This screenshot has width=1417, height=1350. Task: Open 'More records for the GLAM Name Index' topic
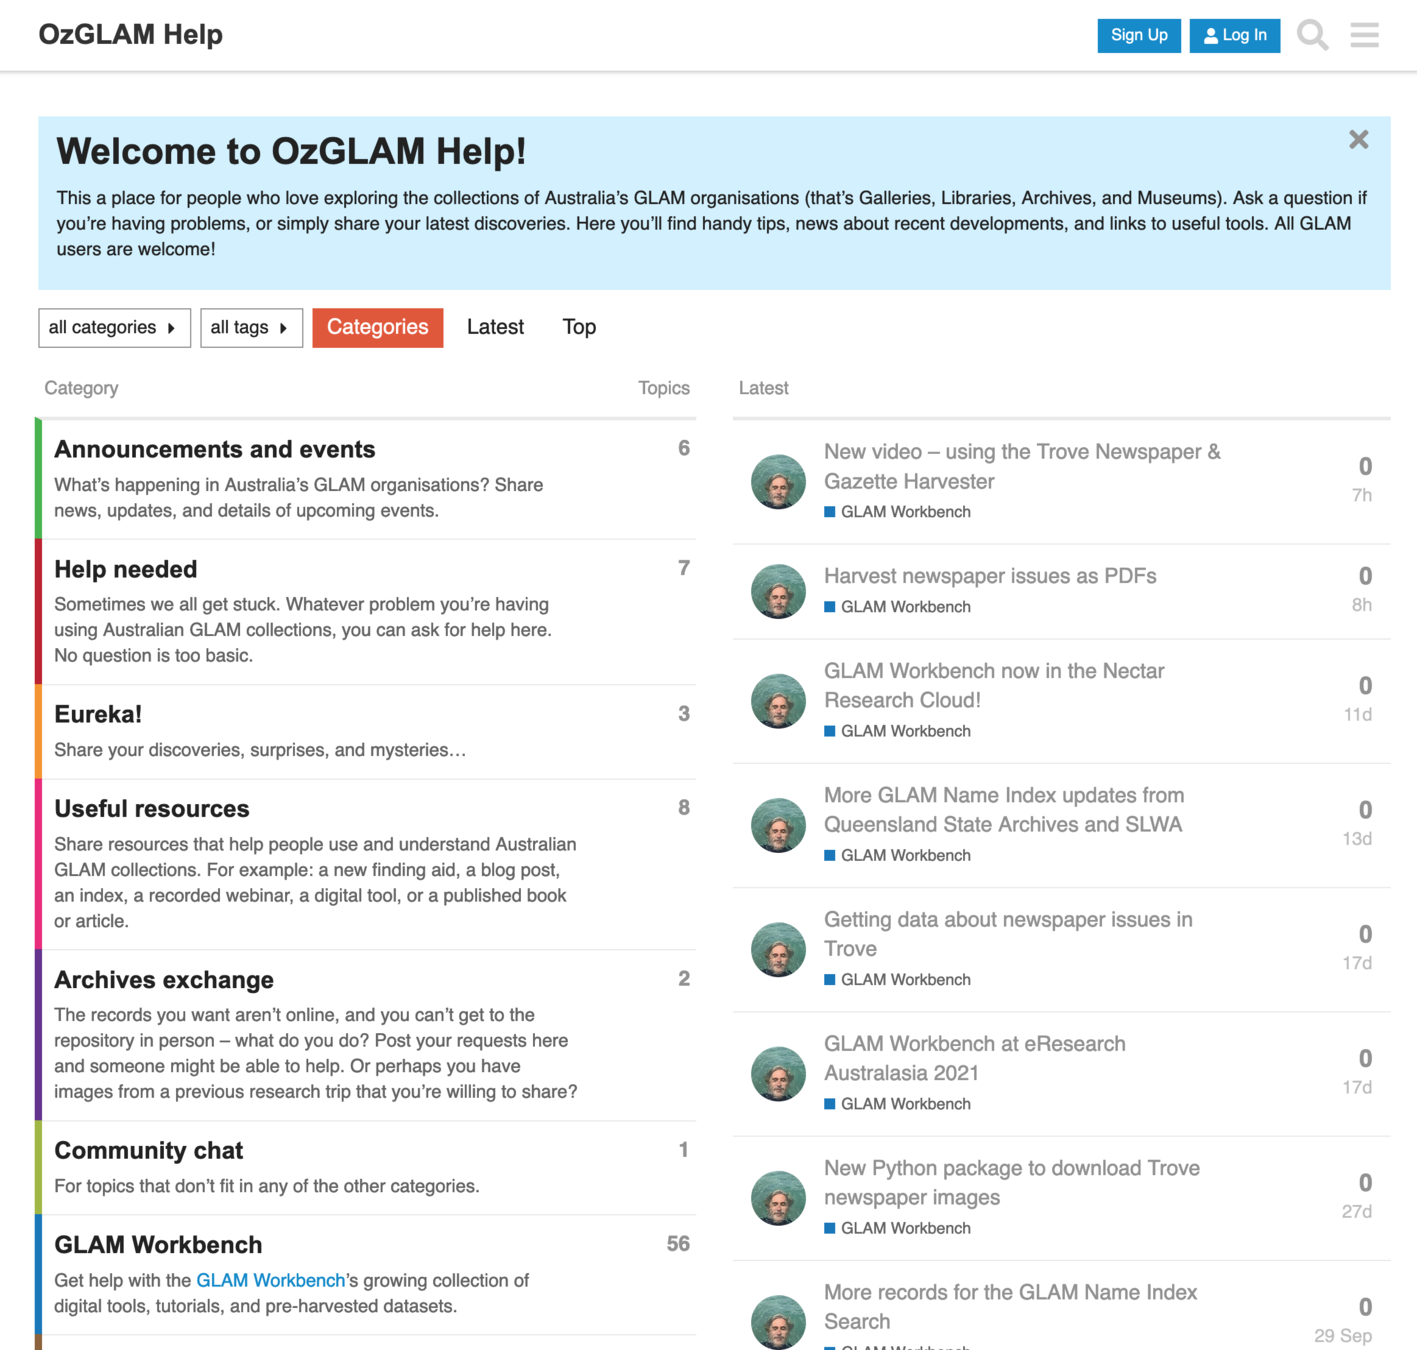[x=1010, y=1306]
